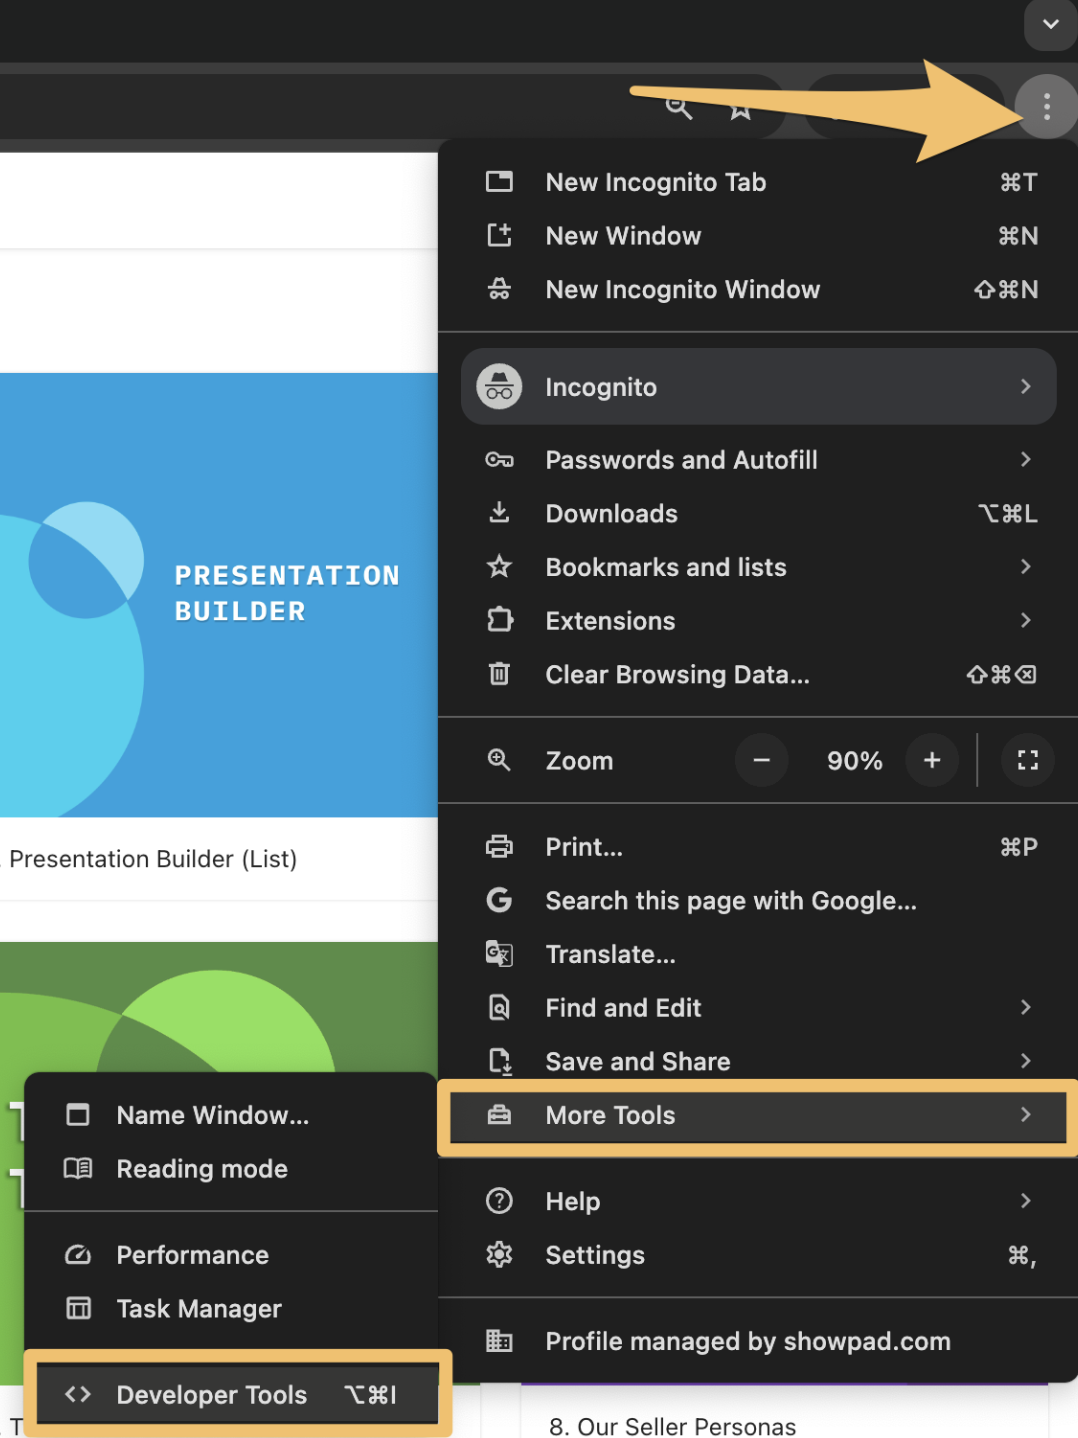Open Settings from the menu
Image resolution: width=1078 pixels, height=1438 pixels.
(x=757, y=1254)
